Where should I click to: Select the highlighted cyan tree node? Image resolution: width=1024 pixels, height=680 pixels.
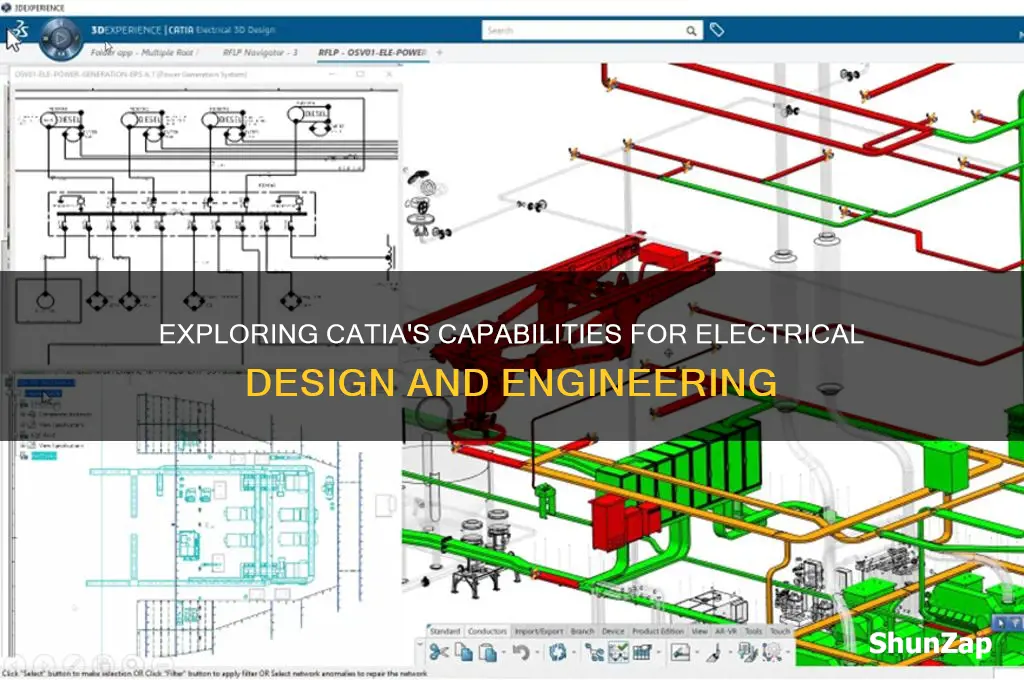coord(43,455)
